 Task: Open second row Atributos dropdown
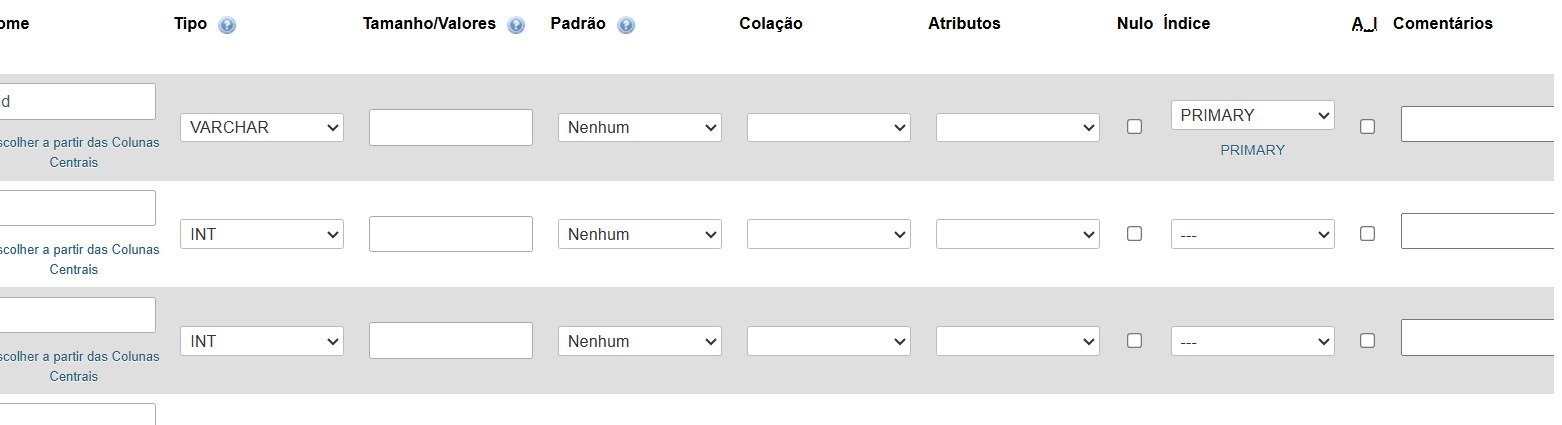[1017, 234]
